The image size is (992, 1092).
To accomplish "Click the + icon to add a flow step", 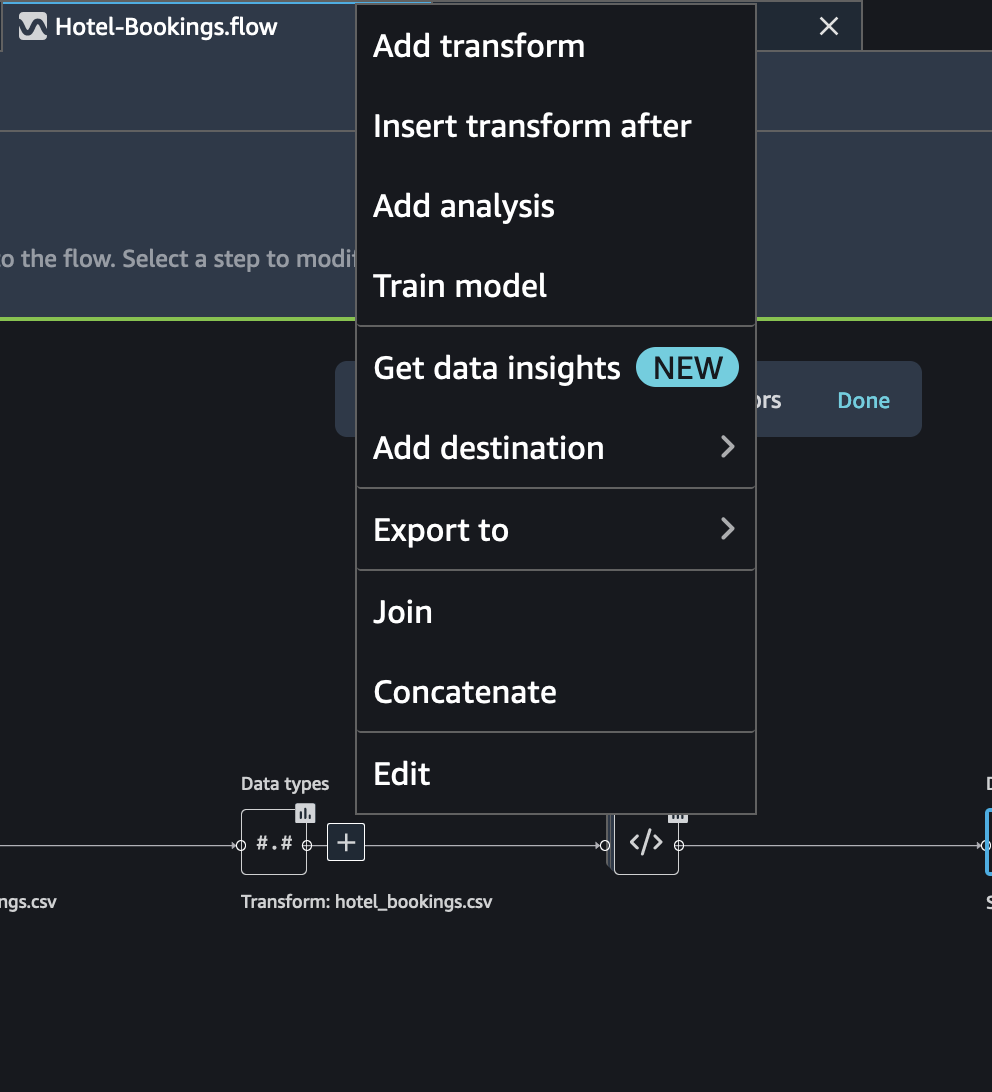I will [x=345, y=842].
